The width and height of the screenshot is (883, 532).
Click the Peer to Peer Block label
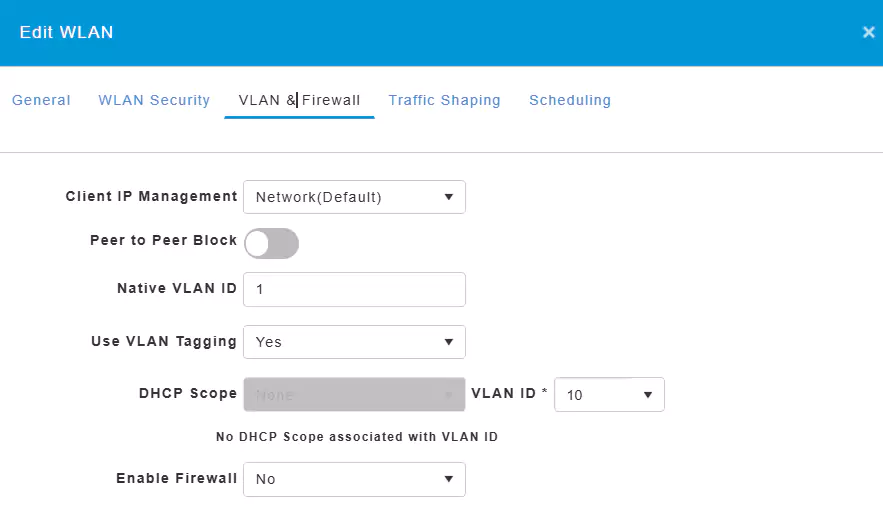(163, 241)
